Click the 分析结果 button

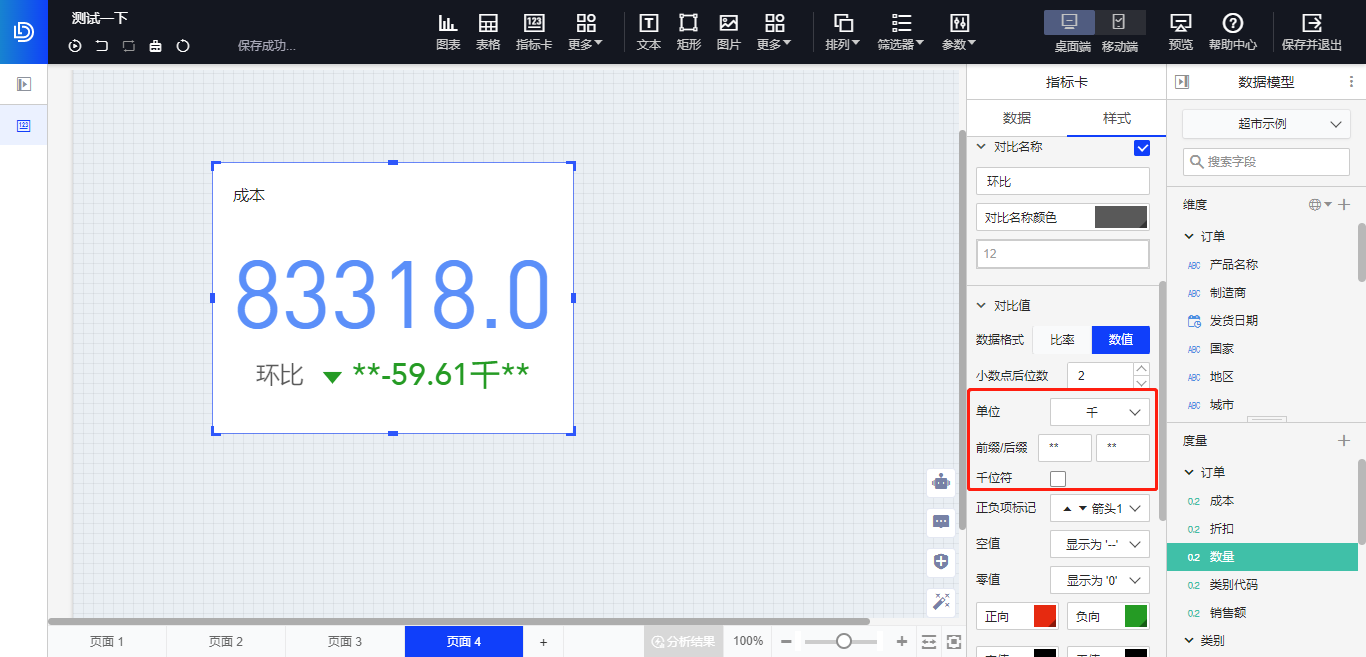683,642
